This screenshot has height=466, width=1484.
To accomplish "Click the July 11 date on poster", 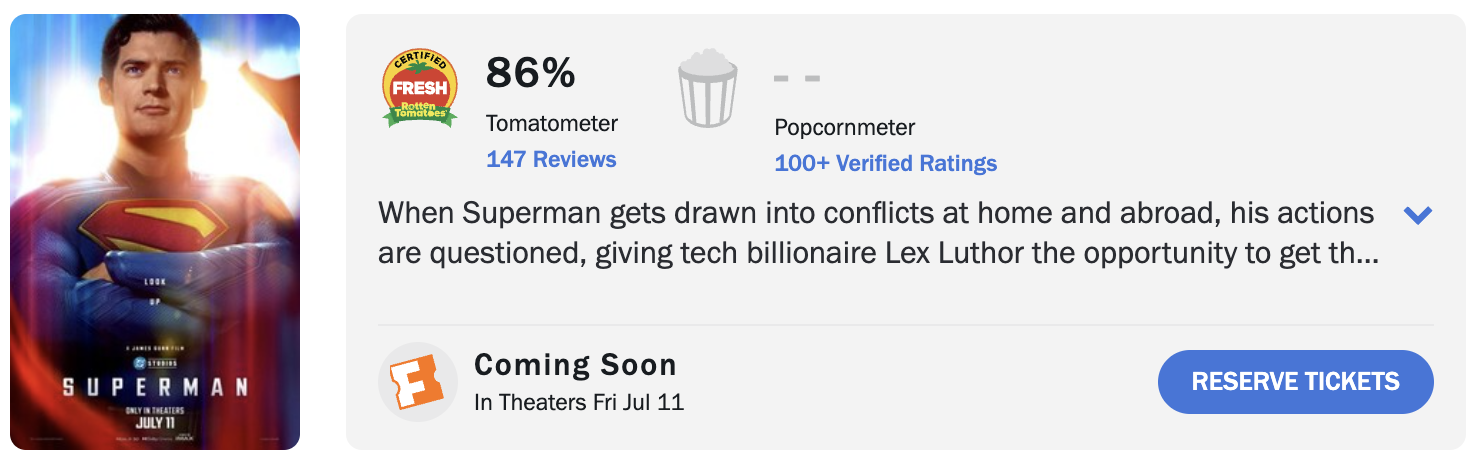I will (156, 423).
